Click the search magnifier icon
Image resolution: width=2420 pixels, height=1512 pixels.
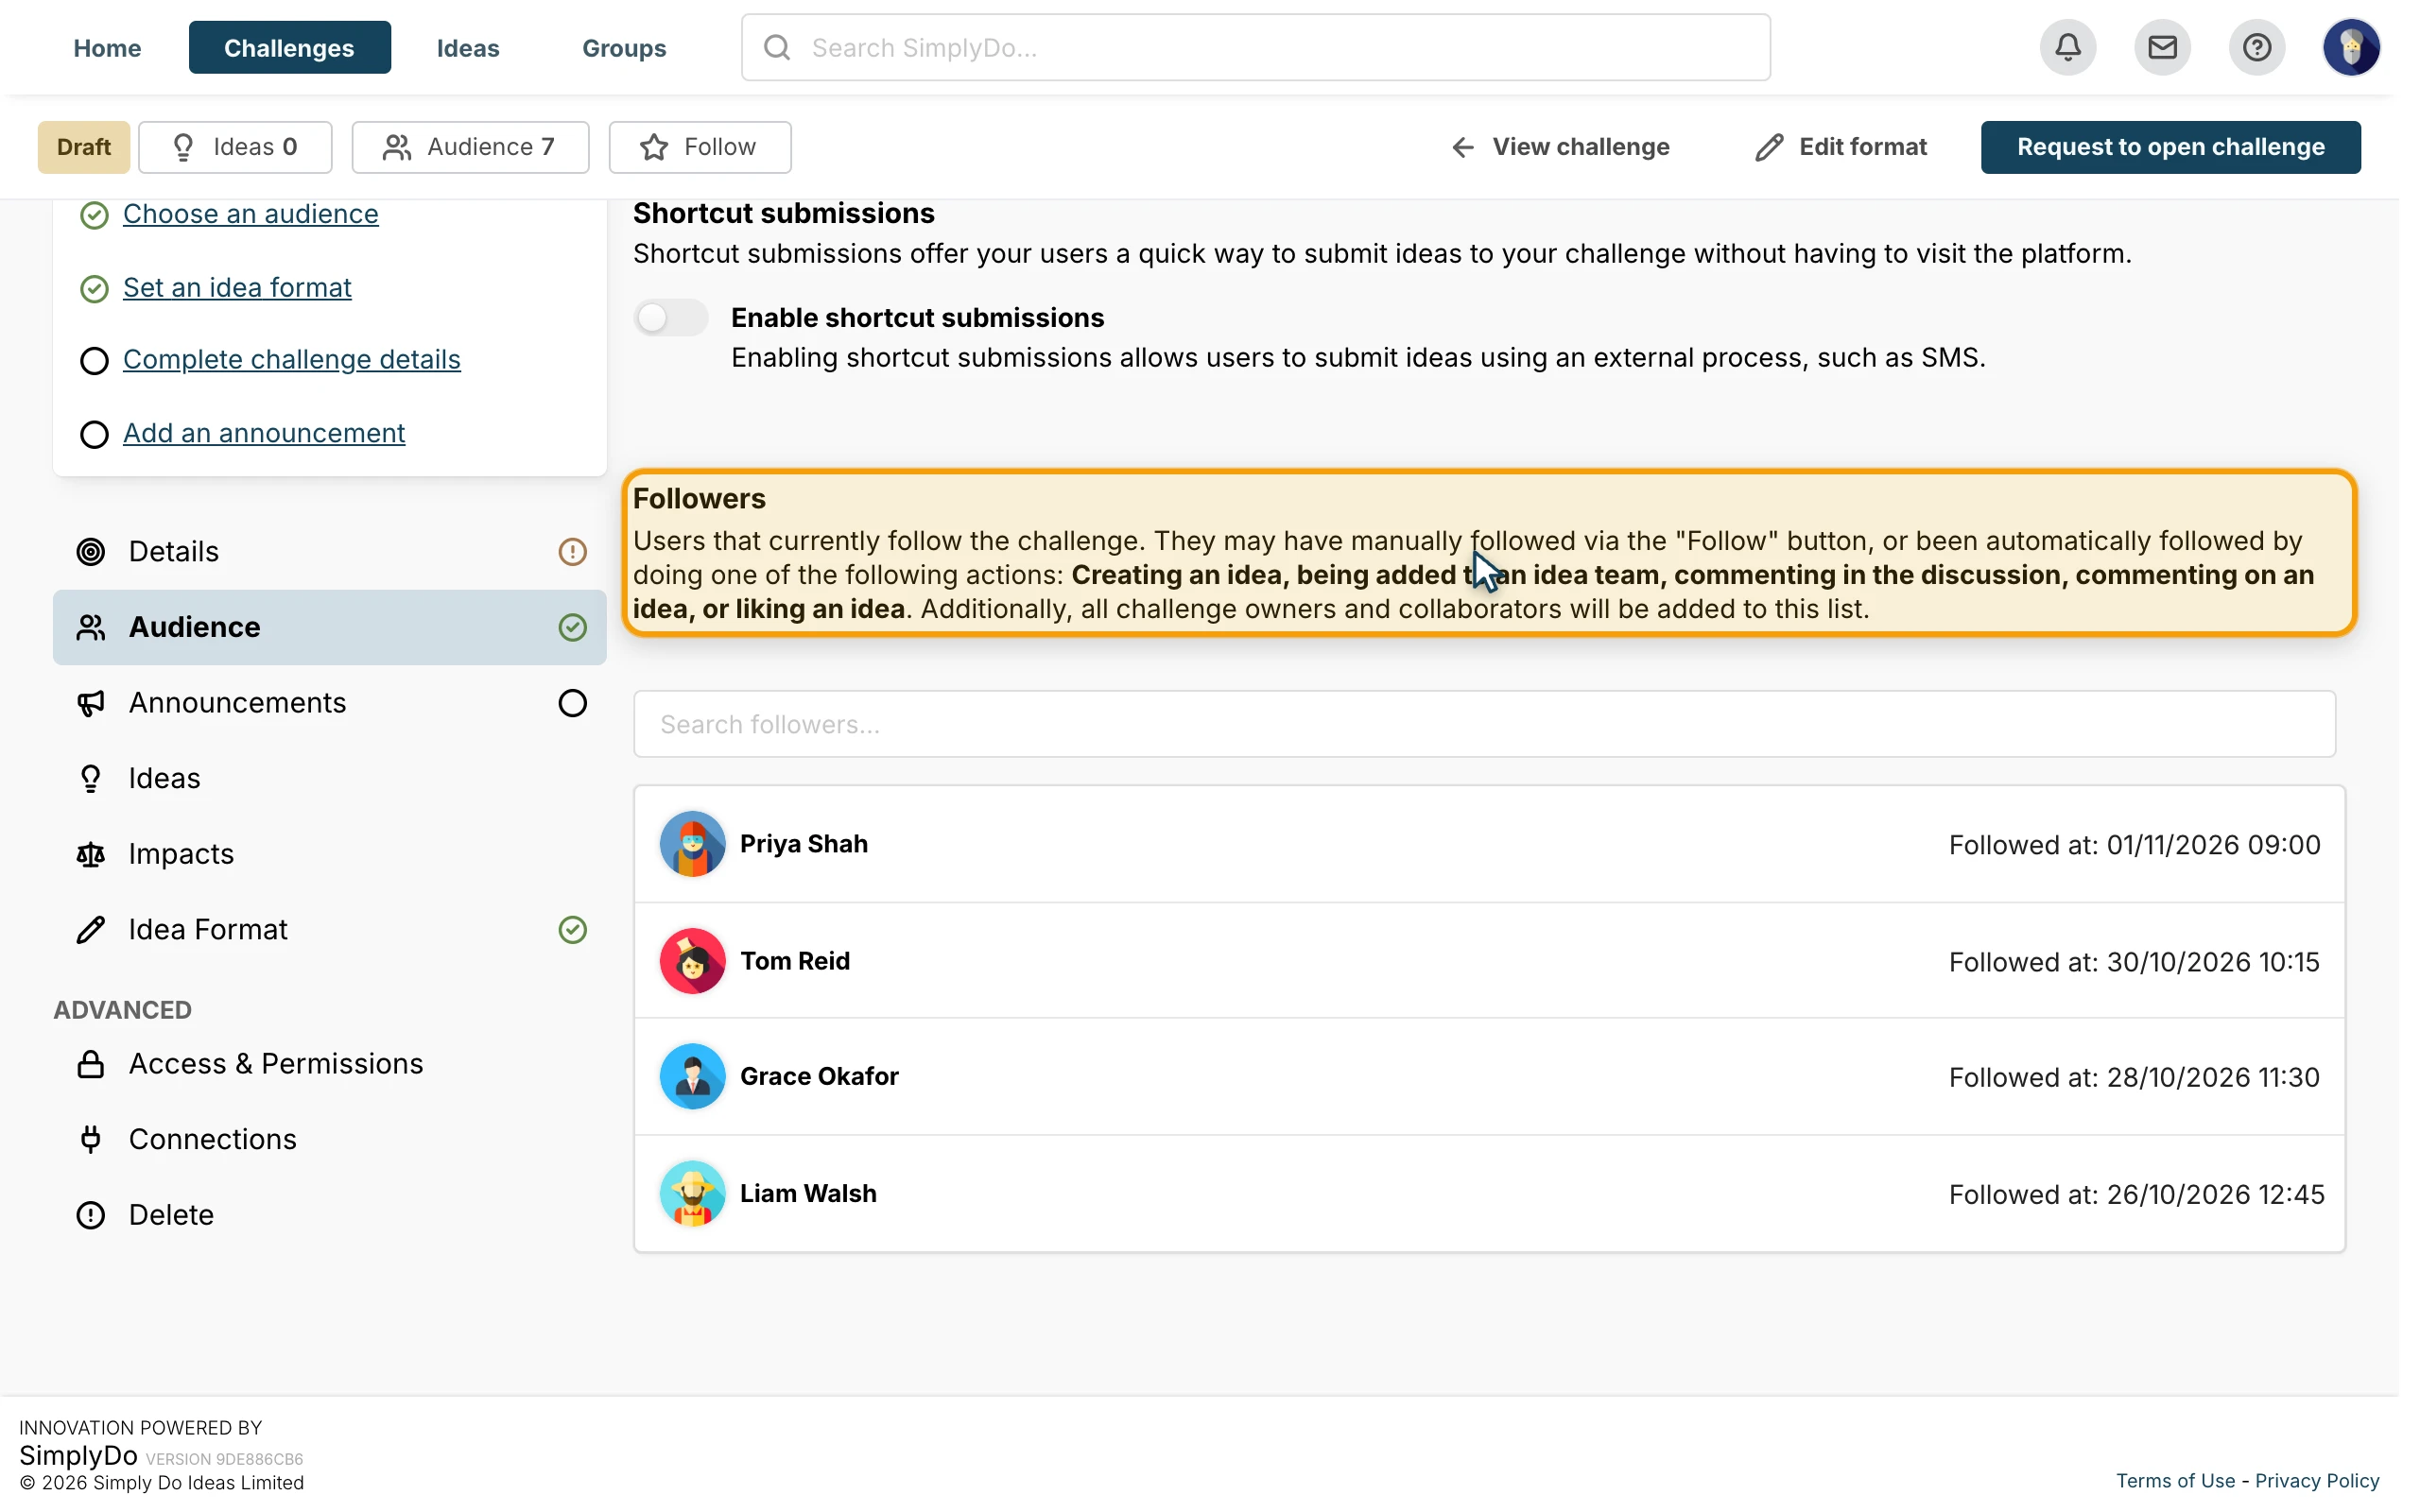[777, 47]
